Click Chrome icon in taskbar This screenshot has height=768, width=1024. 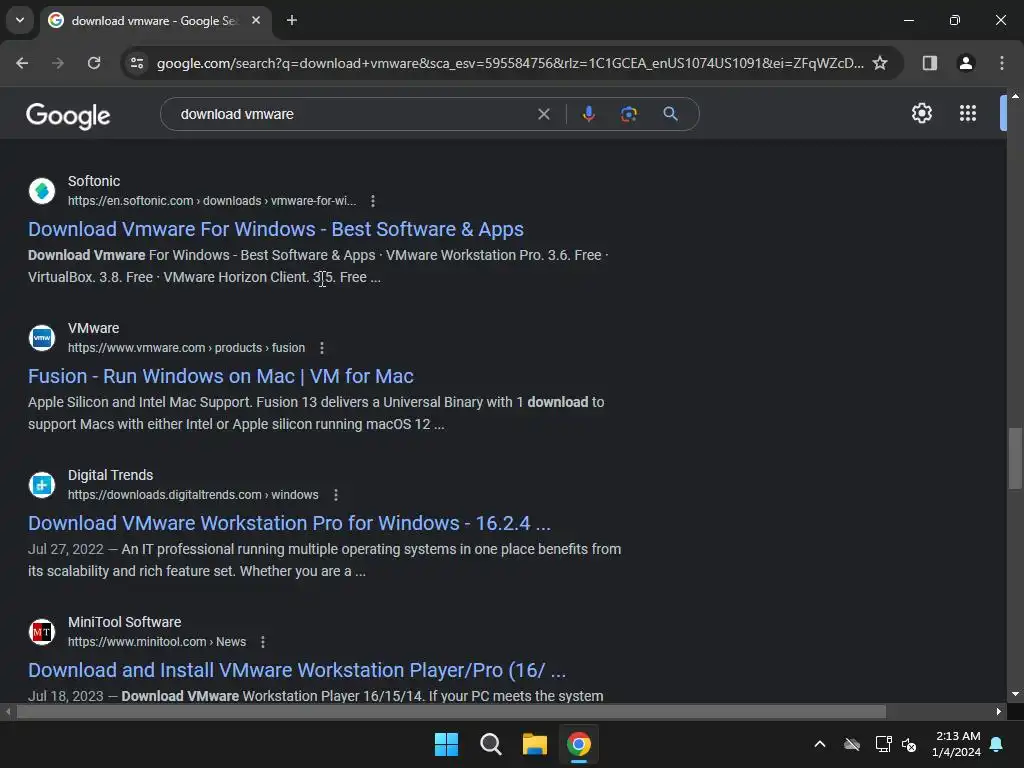[579, 744]
